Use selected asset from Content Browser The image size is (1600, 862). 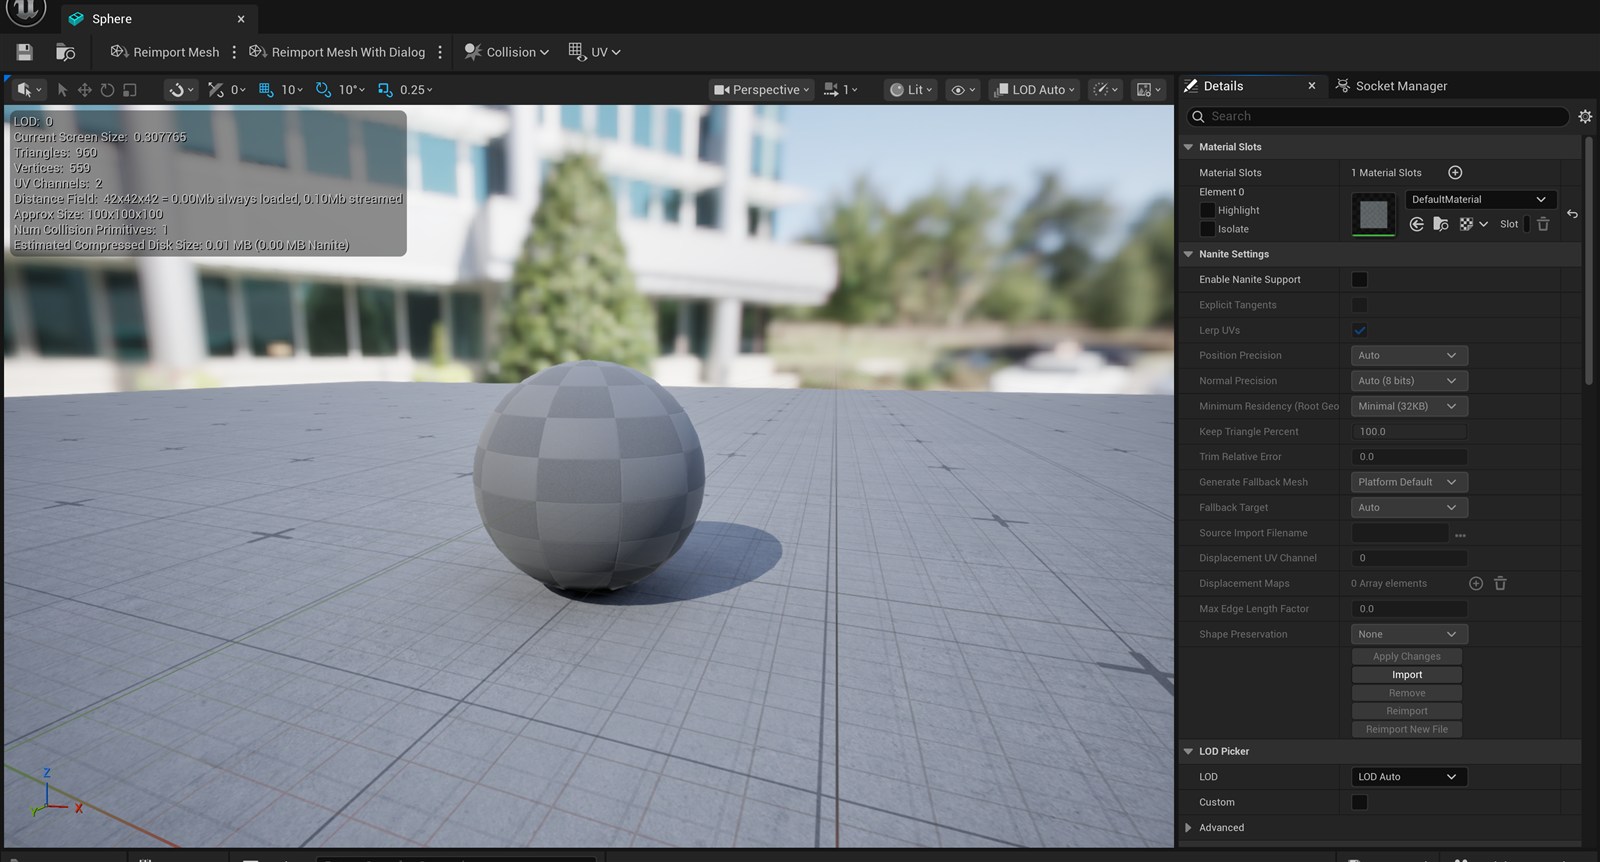click(1417, 224)
